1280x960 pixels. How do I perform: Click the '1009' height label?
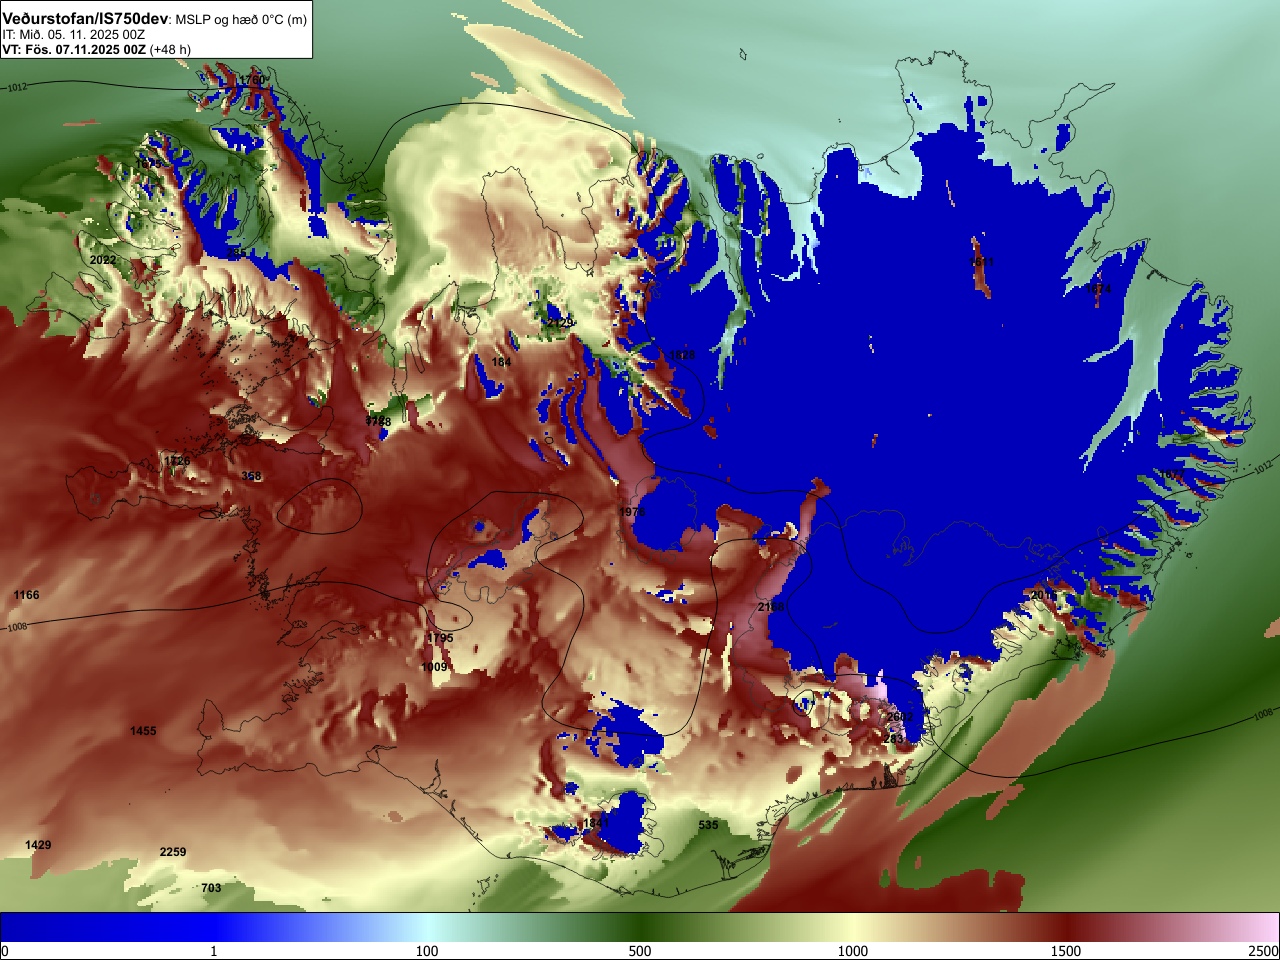click(x=434, y=667)
